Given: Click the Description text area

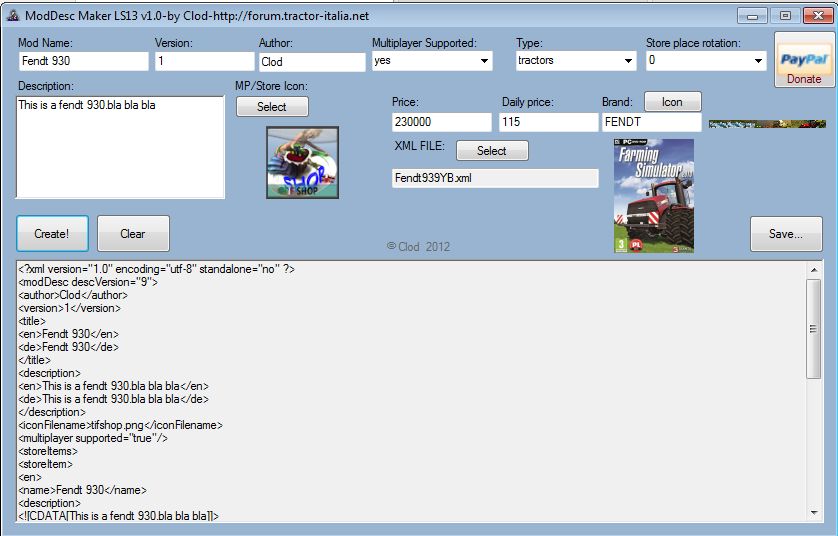Looking at the screenshot, I should (120, 147).
